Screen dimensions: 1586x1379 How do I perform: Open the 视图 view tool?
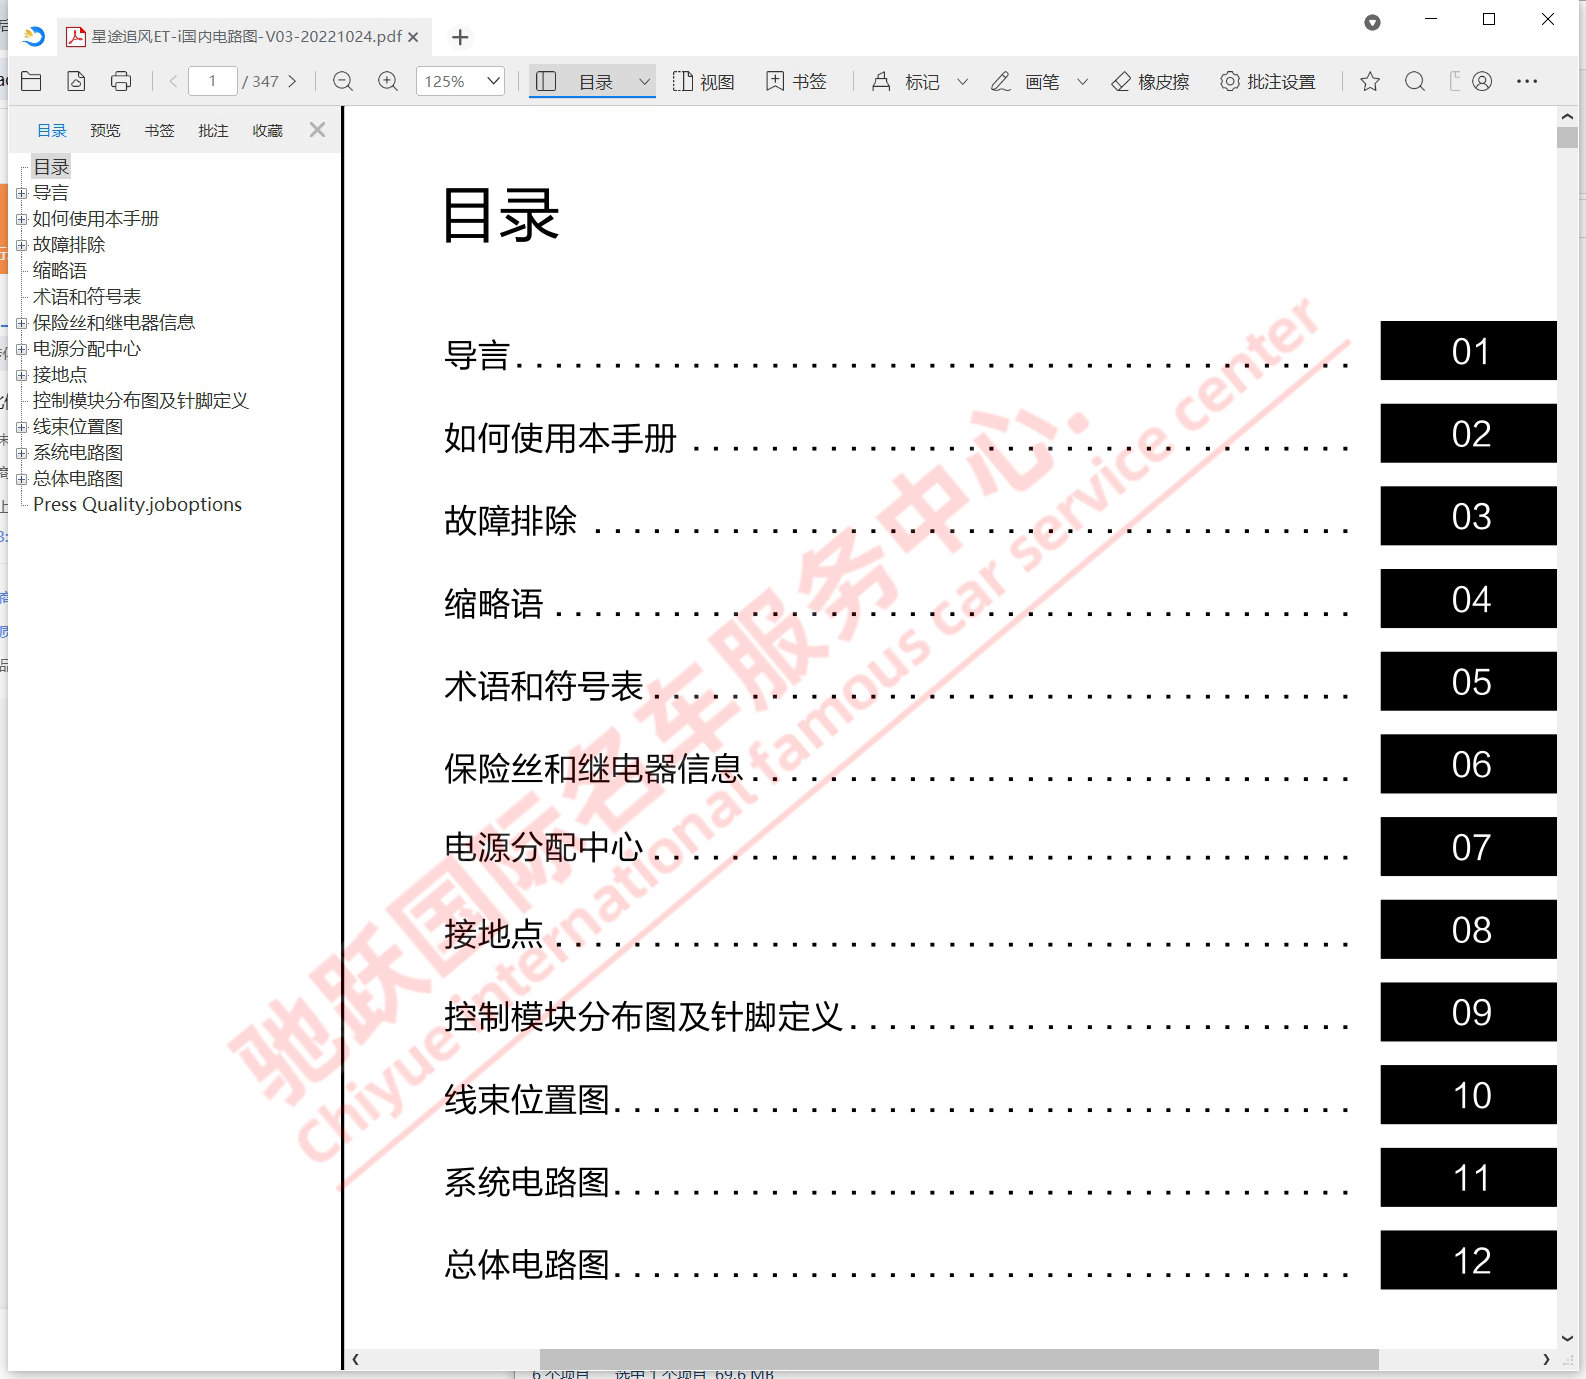pyautogui.click(x=703, y=81)
